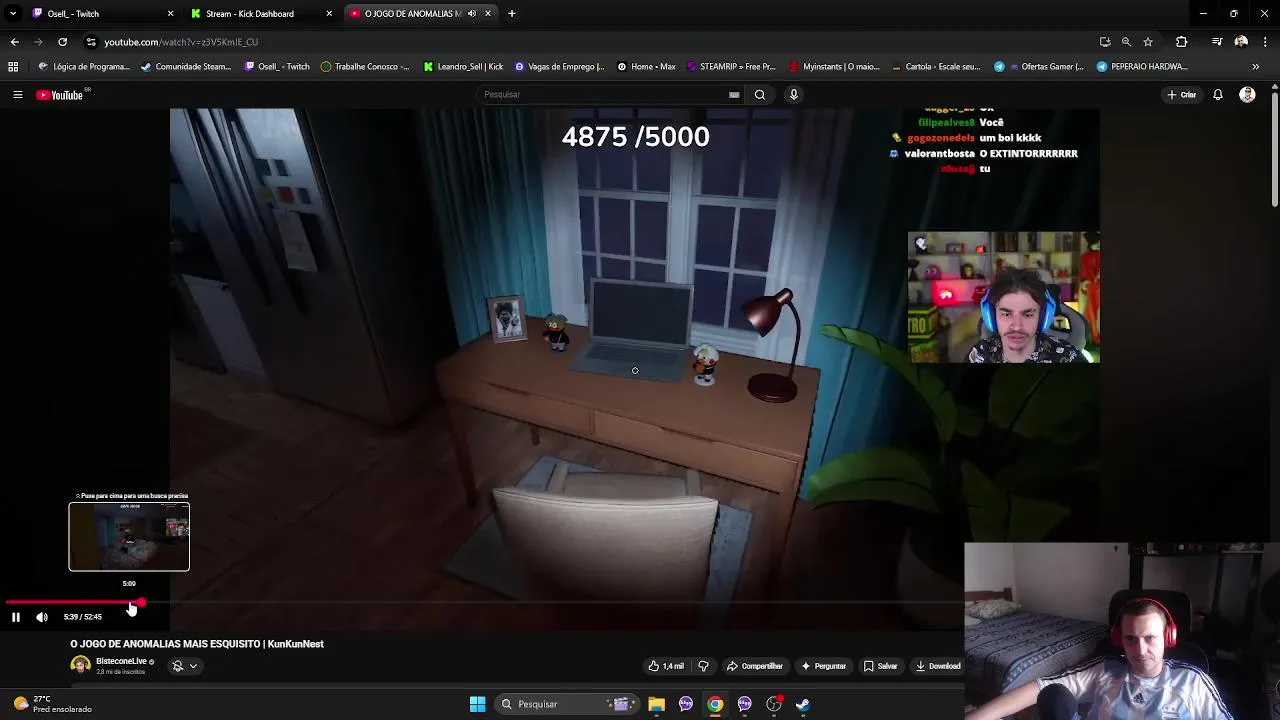Open File Explorer from taskbar
Viewport: 1280px width, 720px height.
pyautogui.click(x=656, y=704)
